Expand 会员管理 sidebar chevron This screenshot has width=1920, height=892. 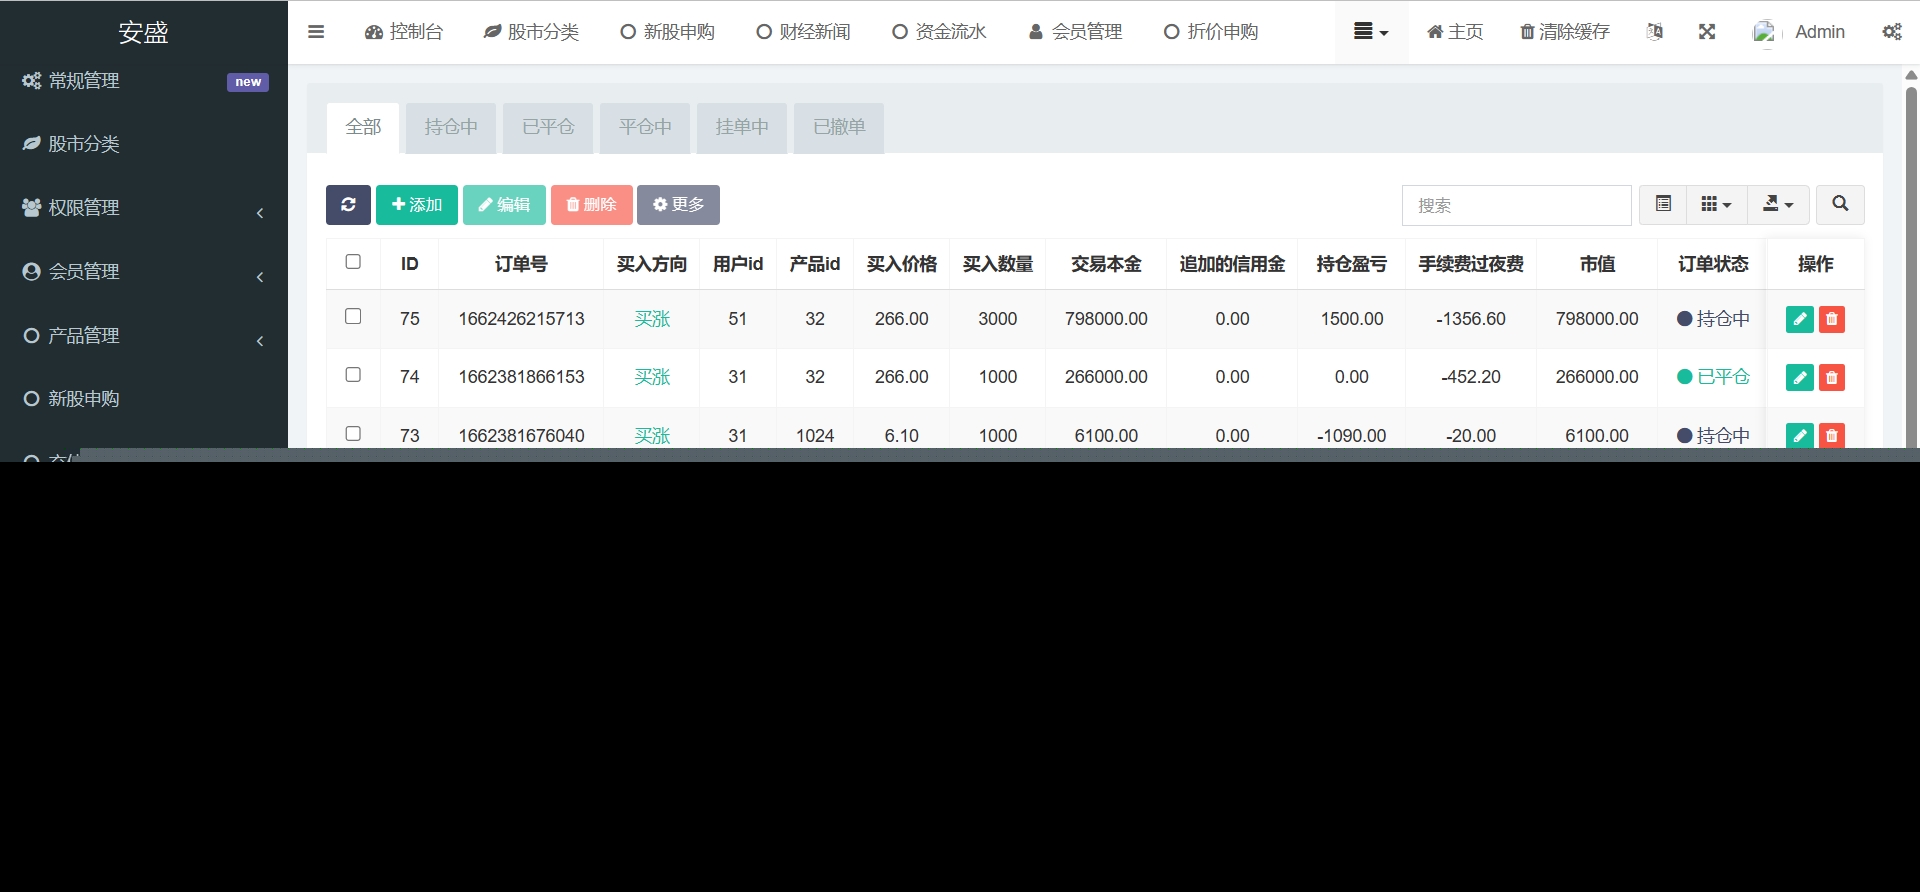click(260, 277)
